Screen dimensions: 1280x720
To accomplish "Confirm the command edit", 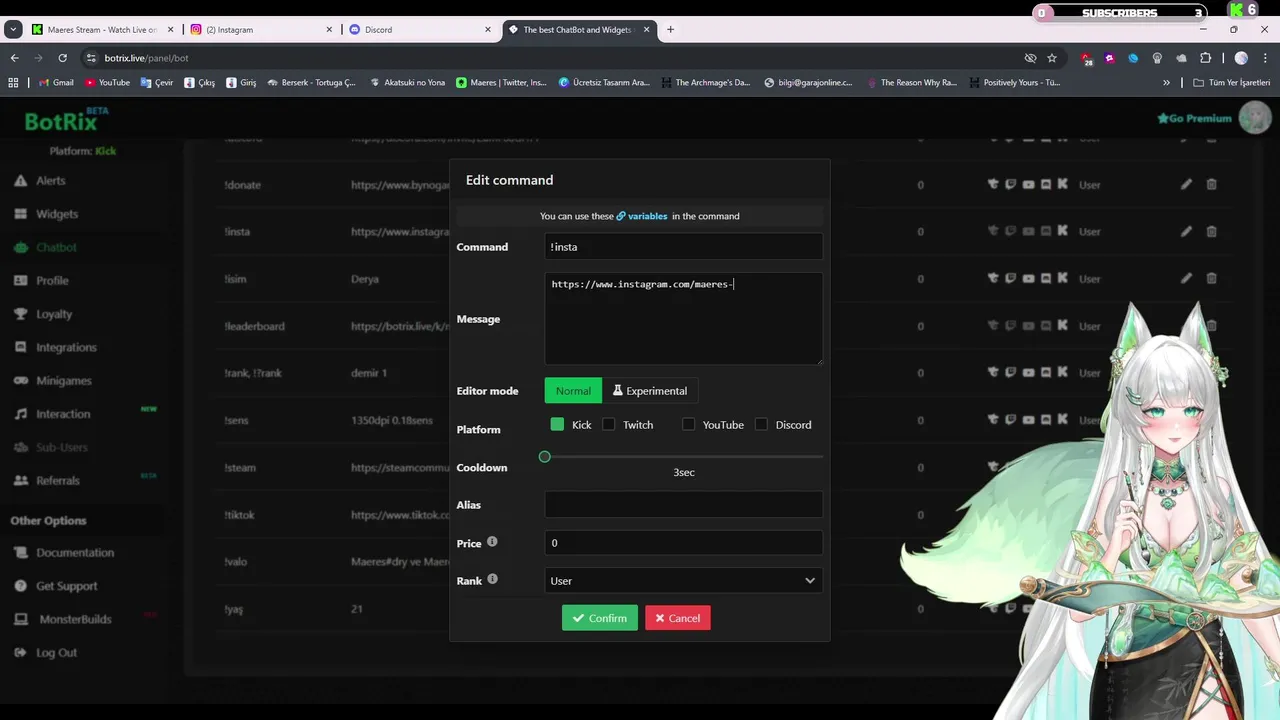I will (600, 618).
